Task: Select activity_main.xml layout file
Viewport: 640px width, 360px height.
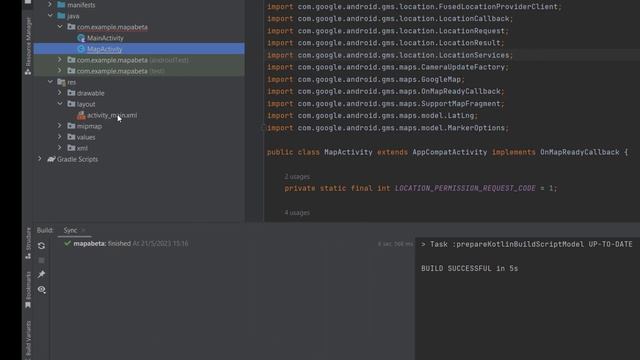Action: [x=112, y=115]
